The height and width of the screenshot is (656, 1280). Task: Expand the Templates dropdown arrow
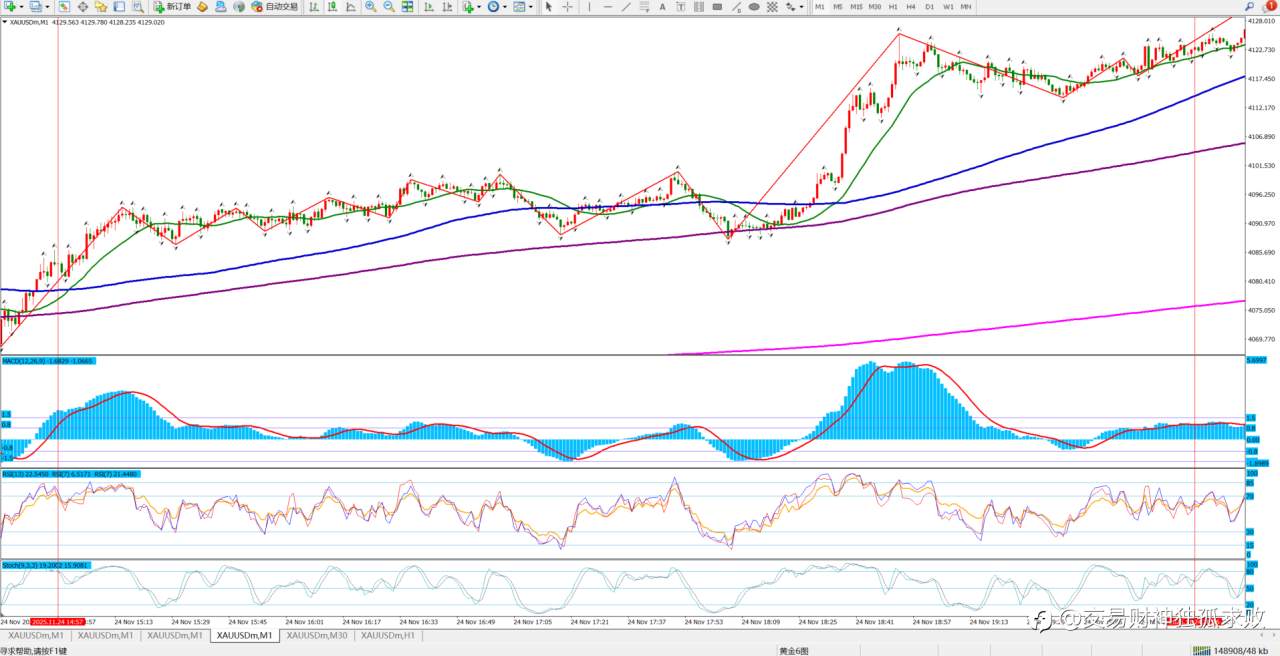531,6
